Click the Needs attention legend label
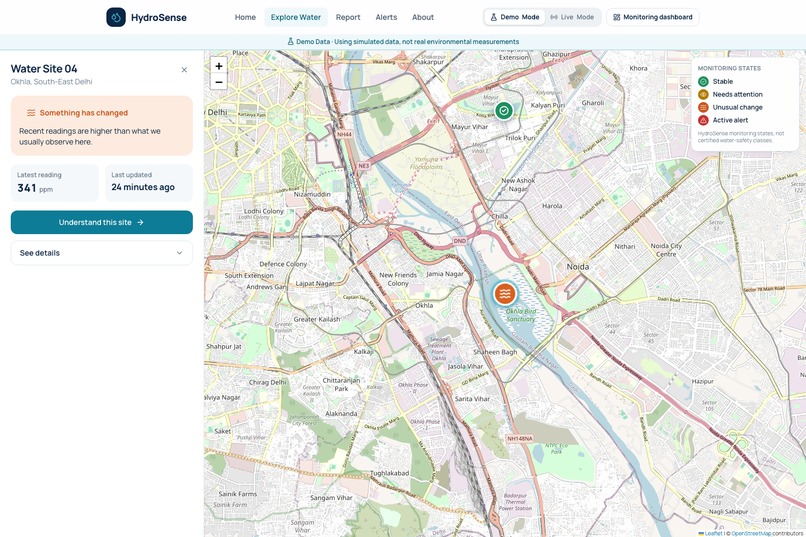The height and width of the screenshot is (537, 806). click(x=738, y=94)
